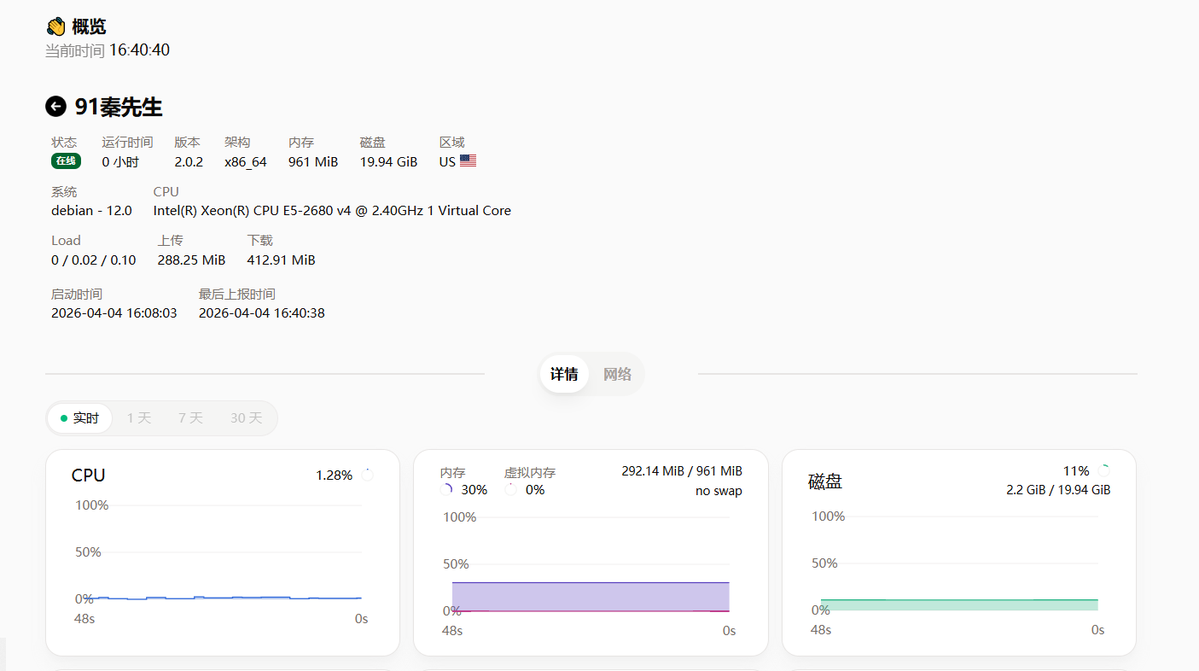Click the CPU usage chart
Image resolution: width=1199 pixels, height=671 pixels.
pyautogui.click(x=222, y=562)
